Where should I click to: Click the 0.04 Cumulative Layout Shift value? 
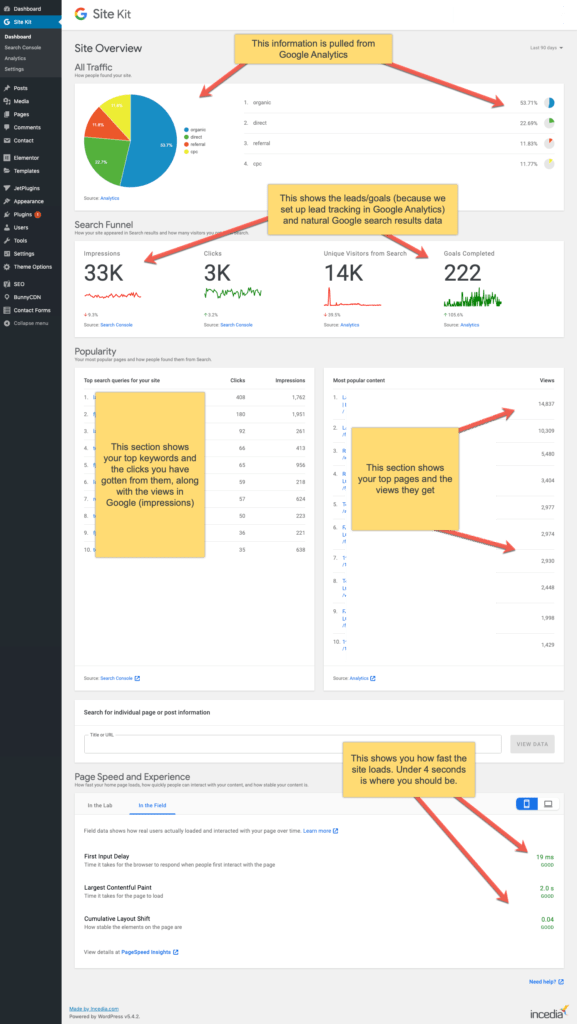pyautogui.click(x=548, y=919)
